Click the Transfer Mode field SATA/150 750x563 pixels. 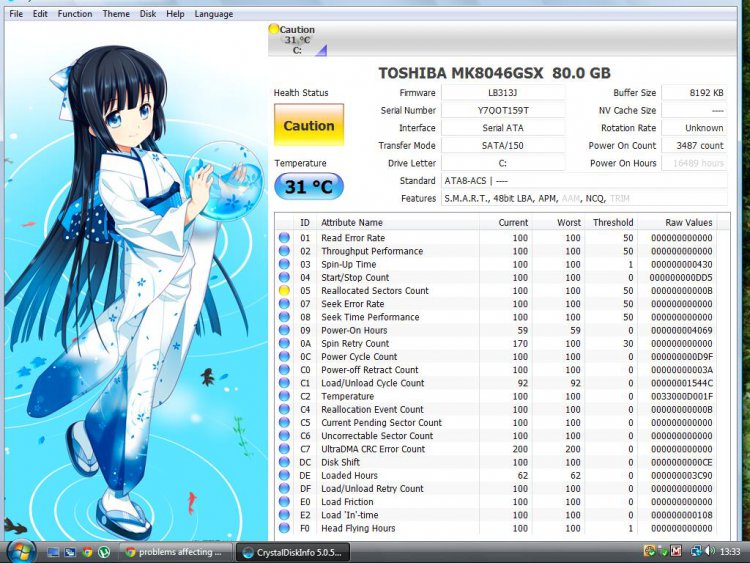click(503, 145)
